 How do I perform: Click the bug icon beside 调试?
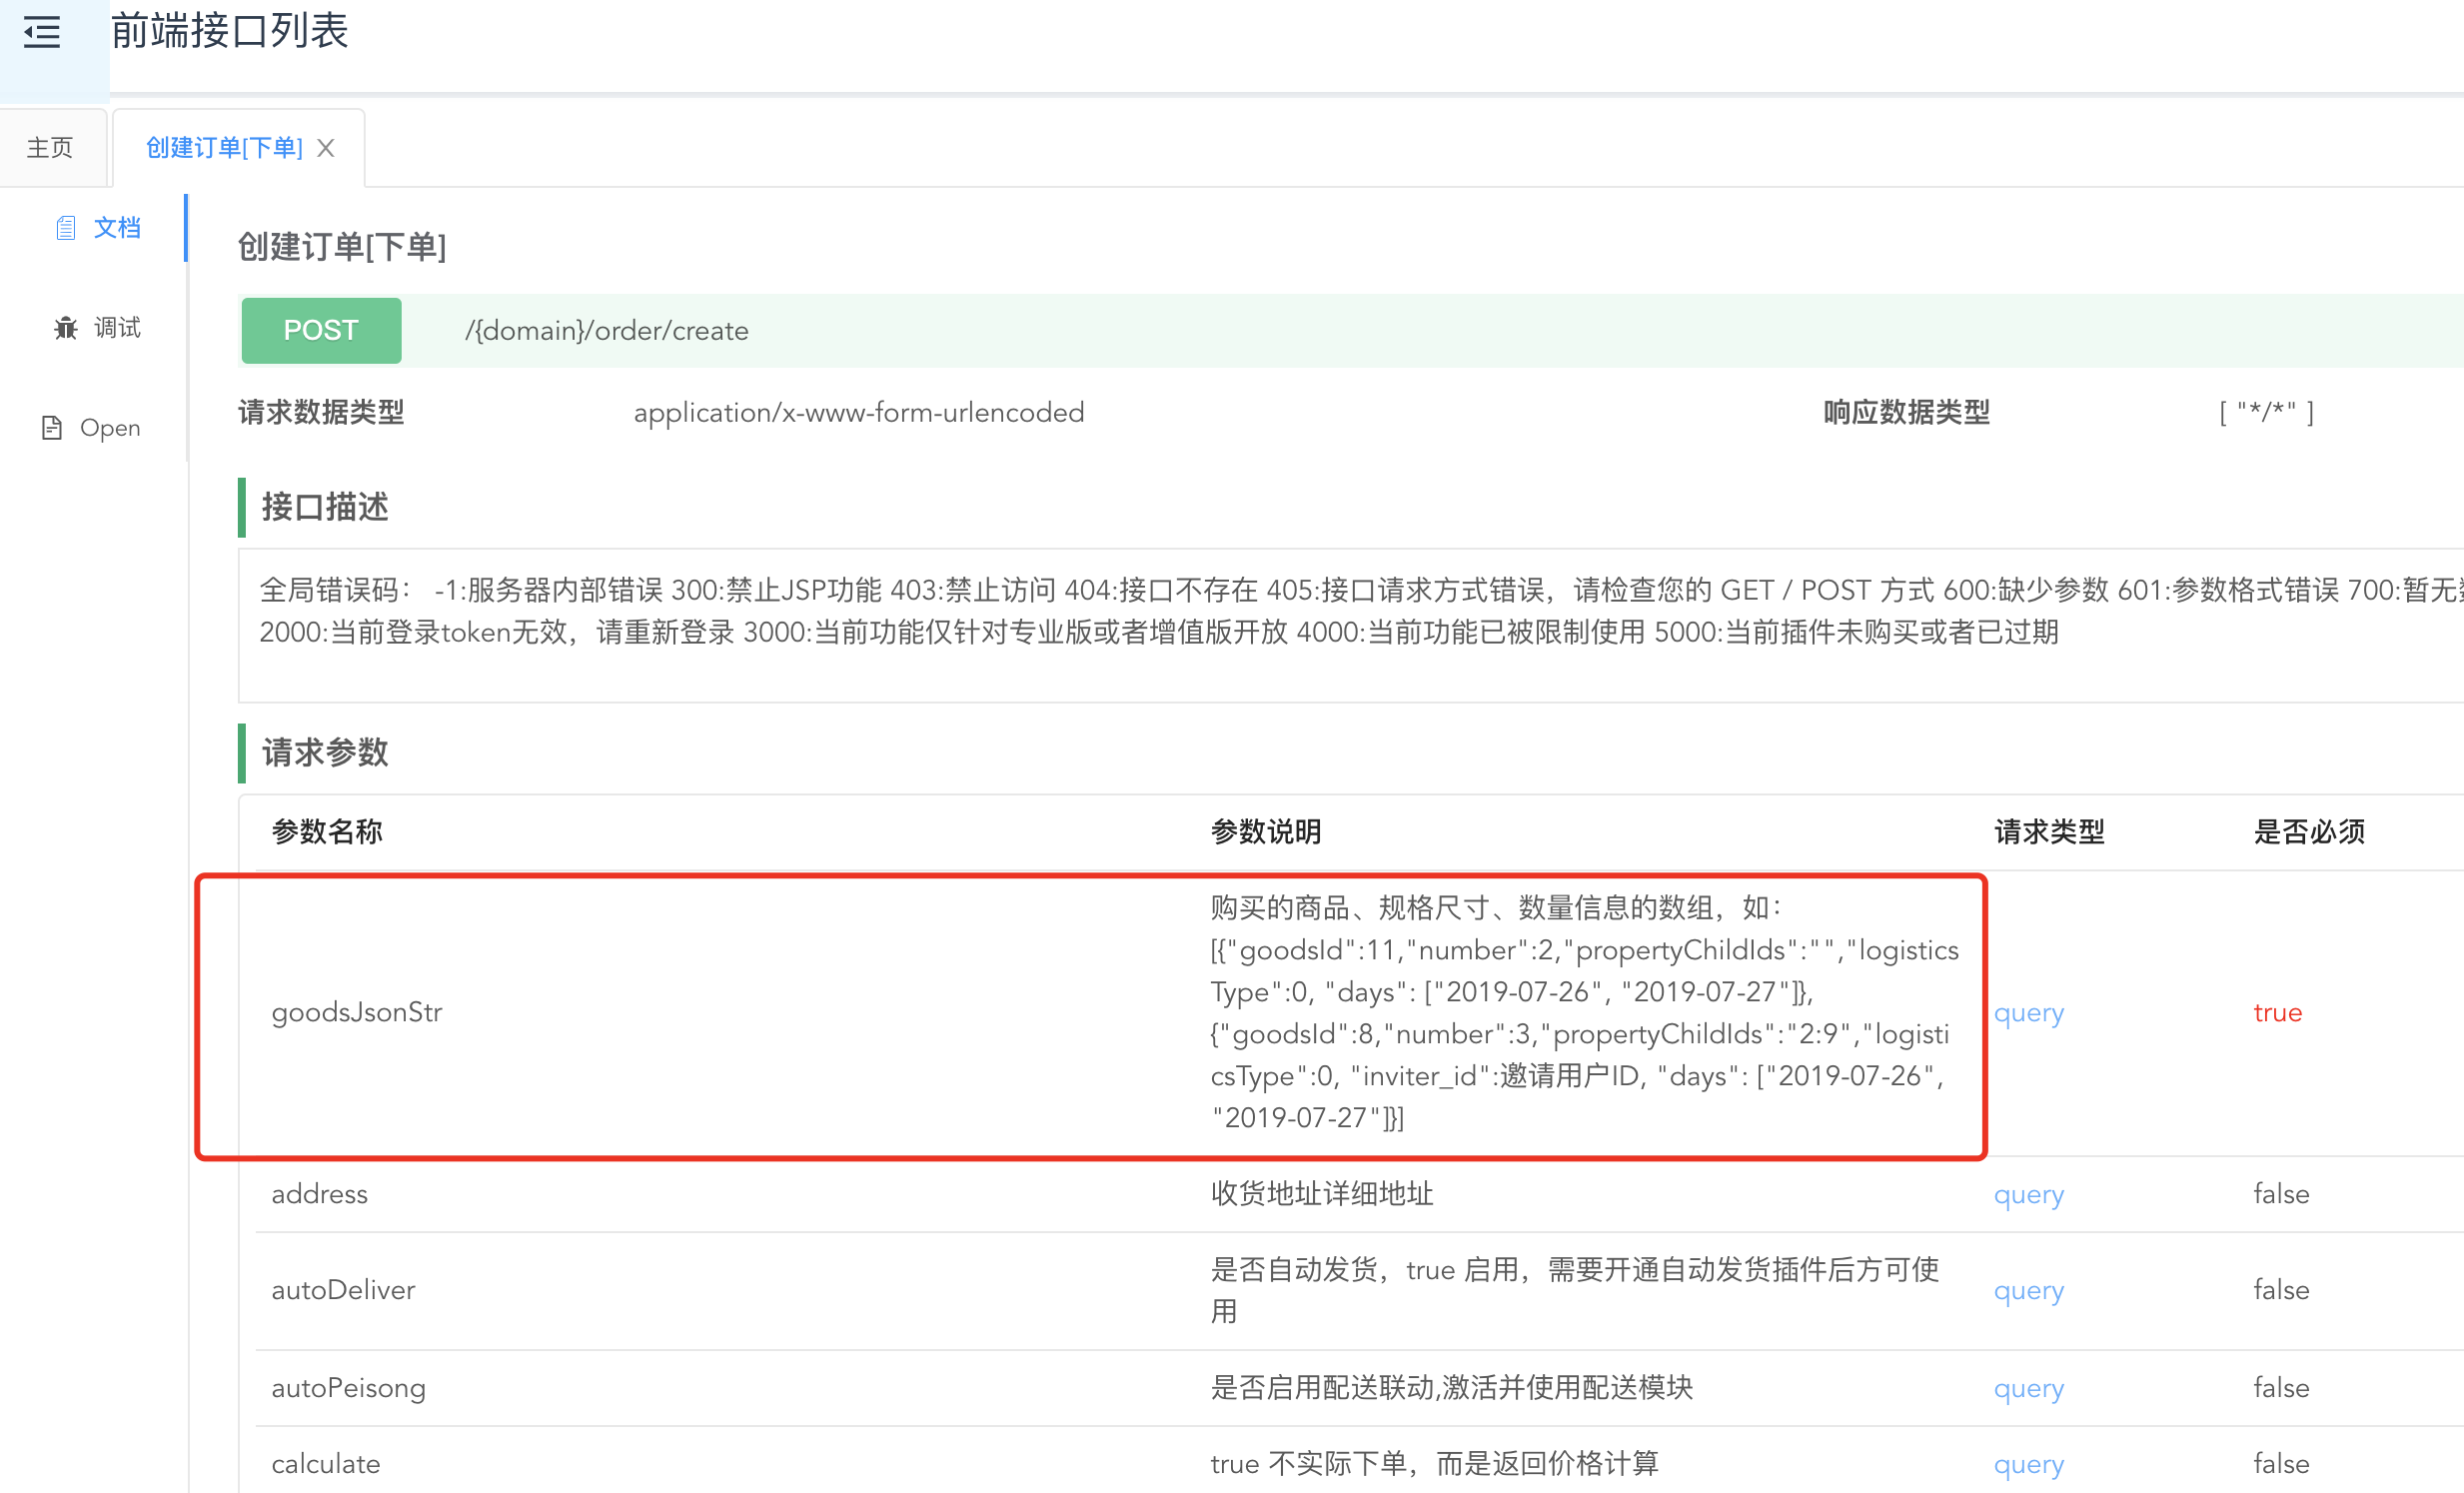[66, 328]
